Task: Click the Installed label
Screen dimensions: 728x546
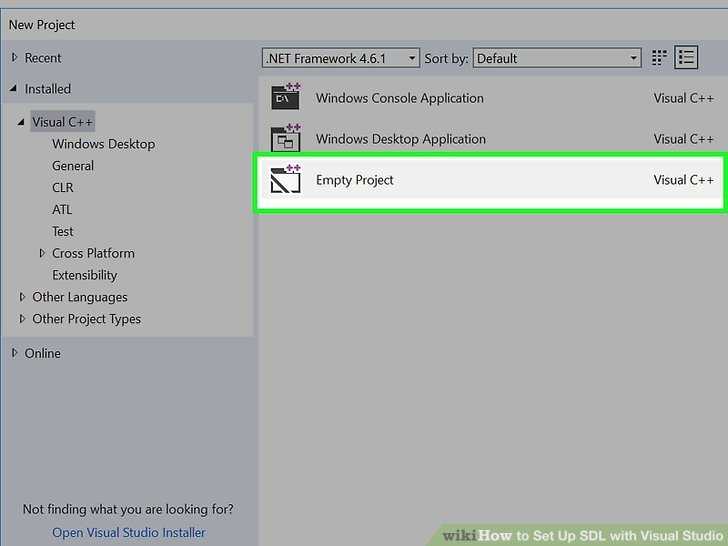Action: (48, 89)
